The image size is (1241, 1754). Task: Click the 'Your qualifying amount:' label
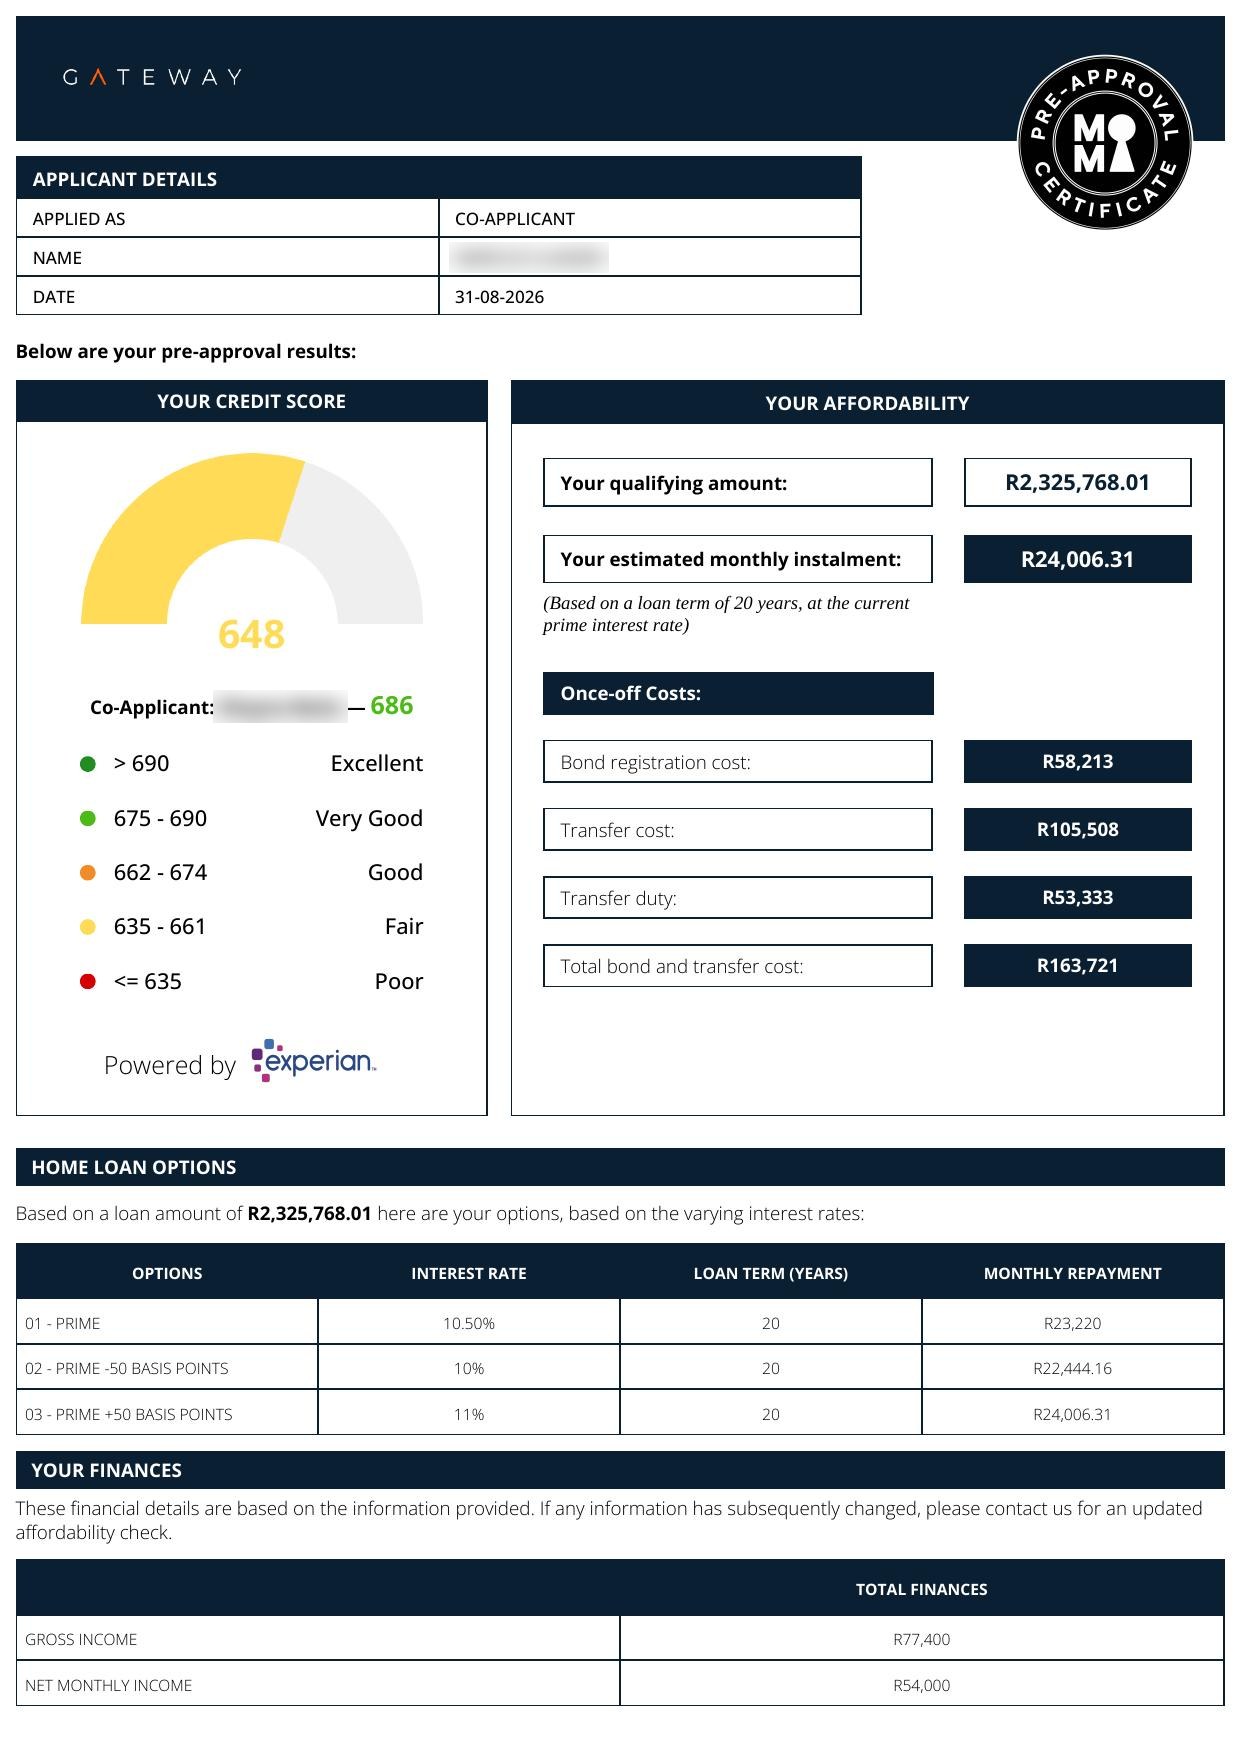tap(738, 483)
